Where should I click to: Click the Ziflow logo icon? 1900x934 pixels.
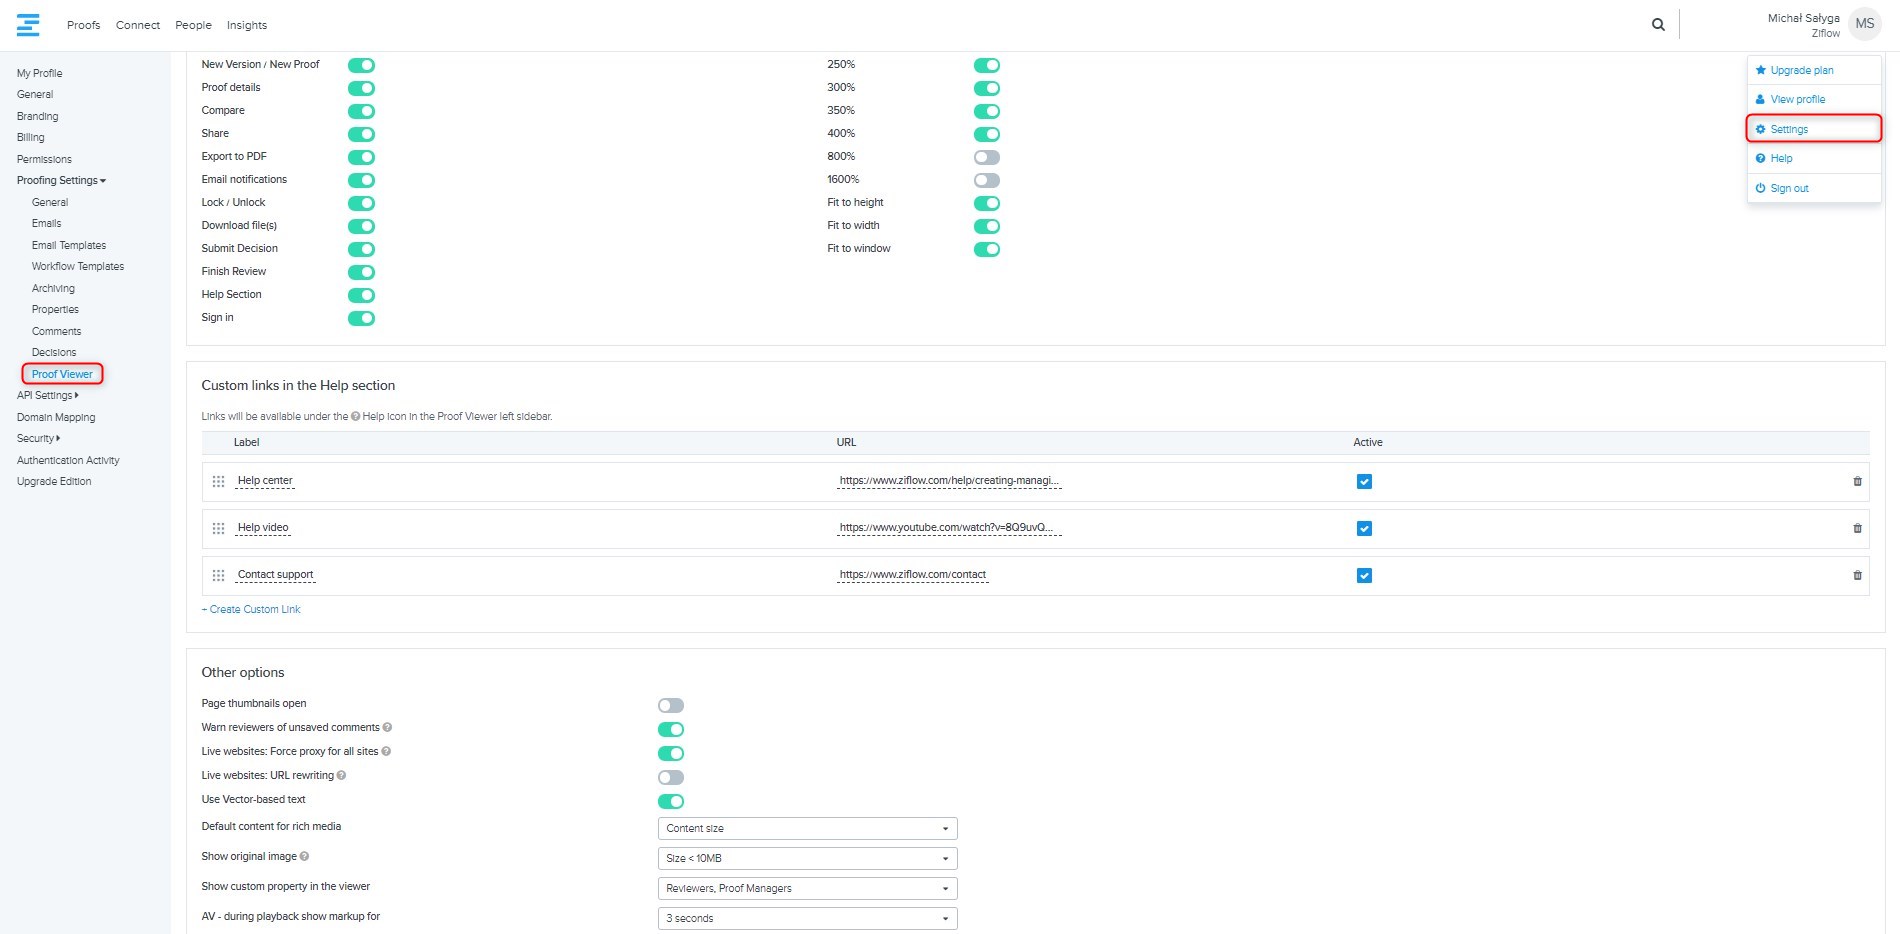[x=28, y=25]
